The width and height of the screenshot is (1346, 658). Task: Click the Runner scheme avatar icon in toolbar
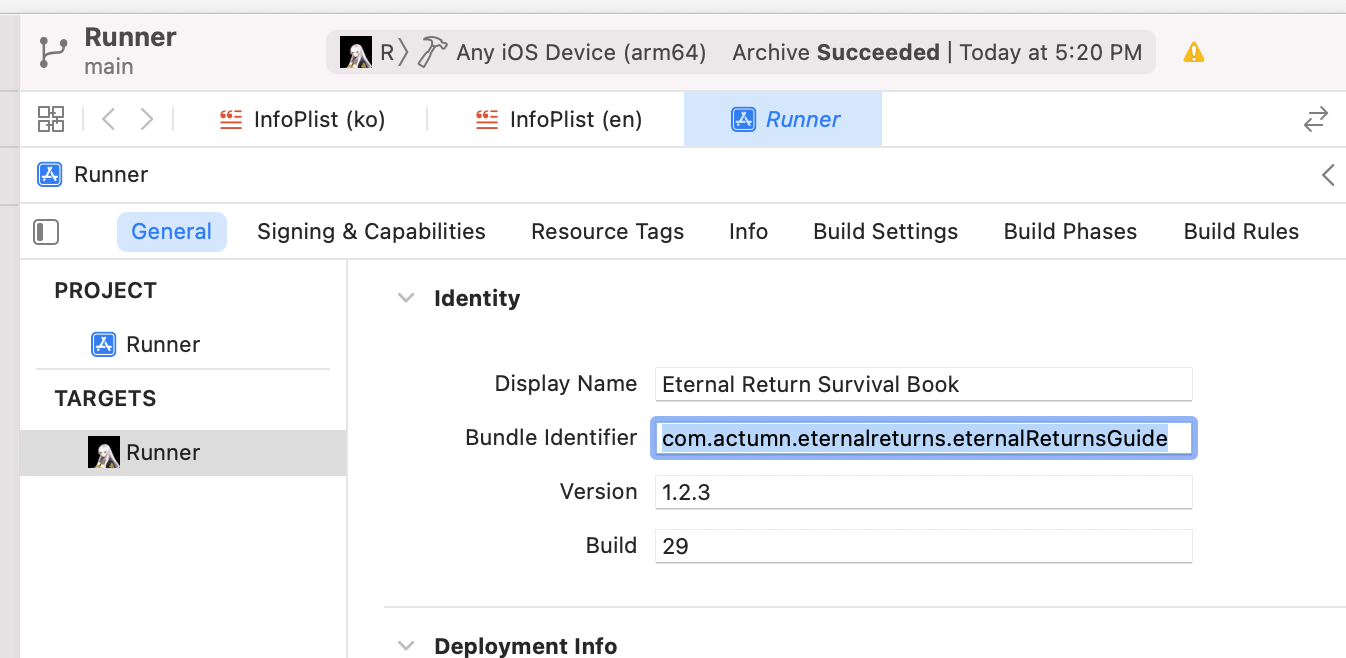pos(356,52)
